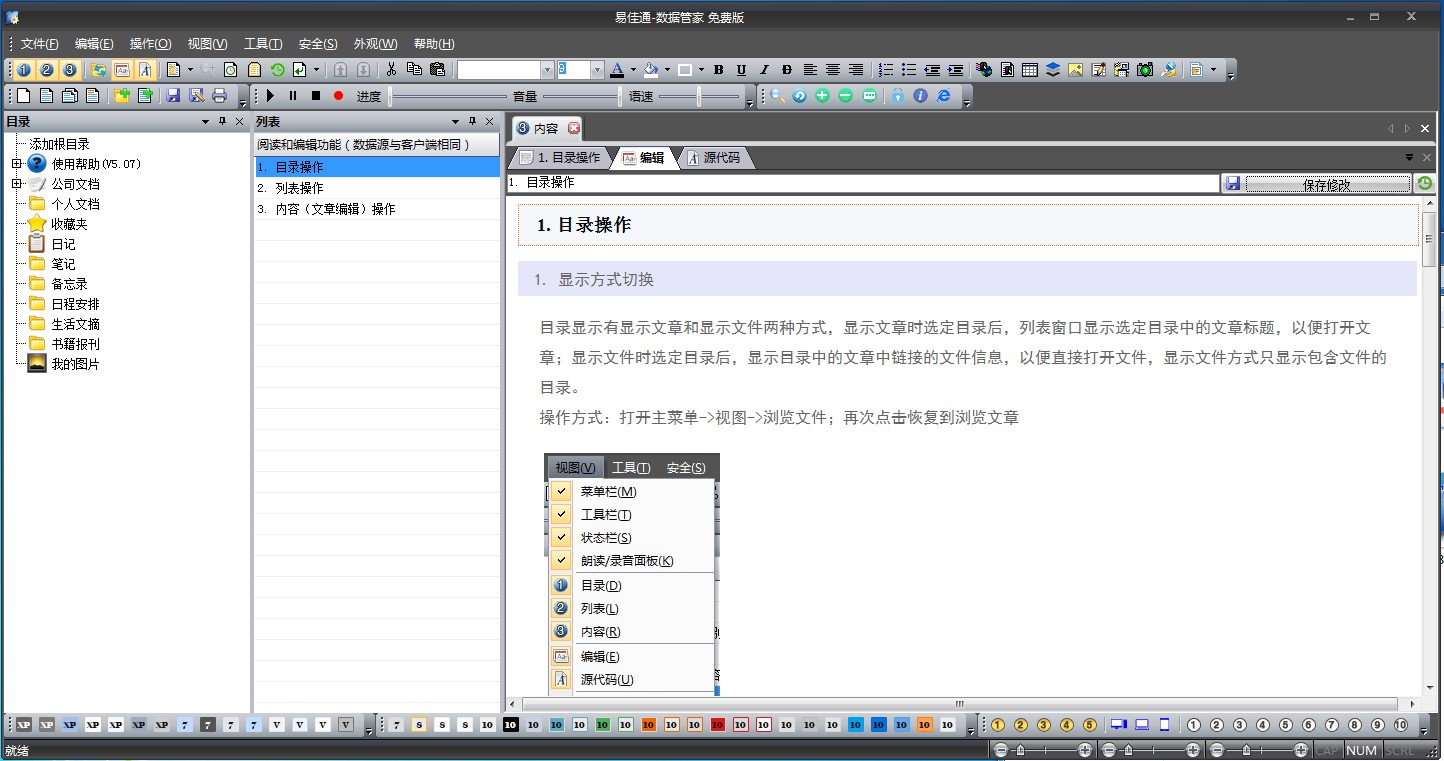The width and height of the screenshot is (1444, 761).
Task: Insert a numbered list
Action: tap(886, 70)
